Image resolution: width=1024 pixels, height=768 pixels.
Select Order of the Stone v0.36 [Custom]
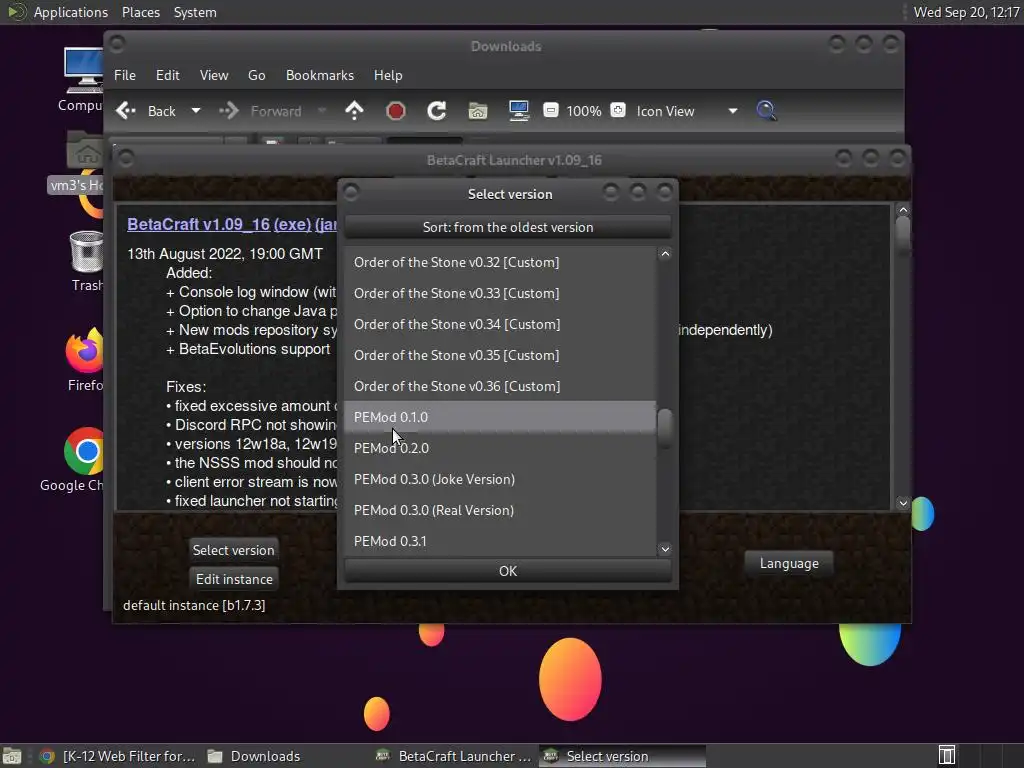tap(500, 386)
